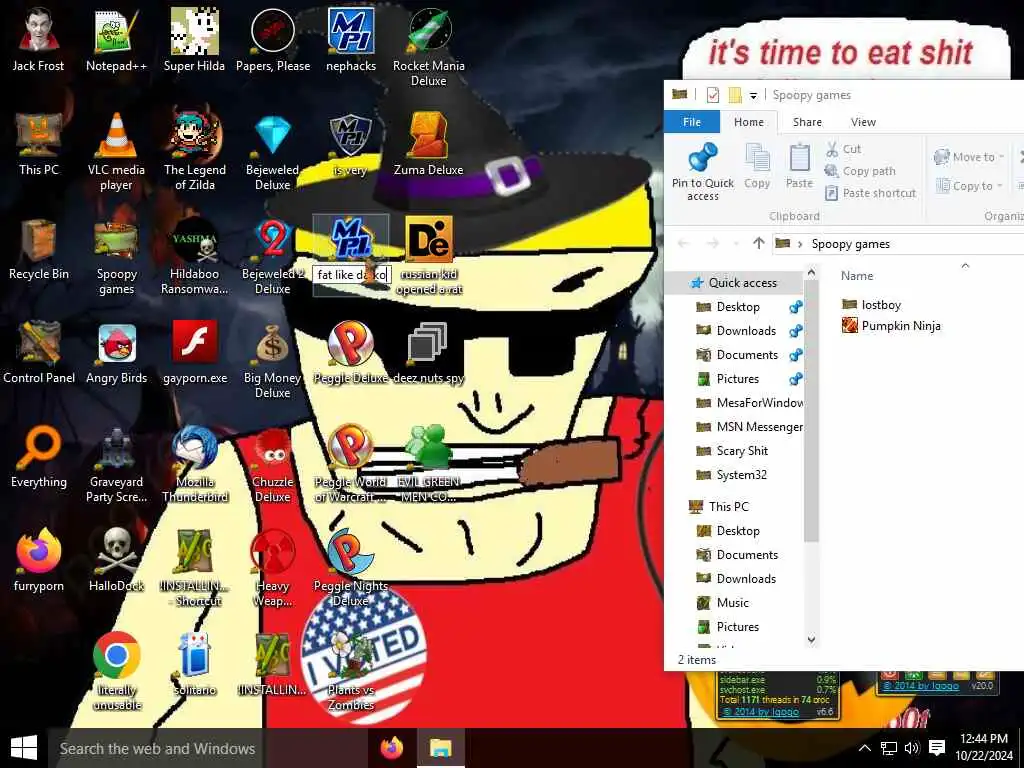
Task: Open Music under This PC
Action: pyautogui.click(x=732, y=602)
